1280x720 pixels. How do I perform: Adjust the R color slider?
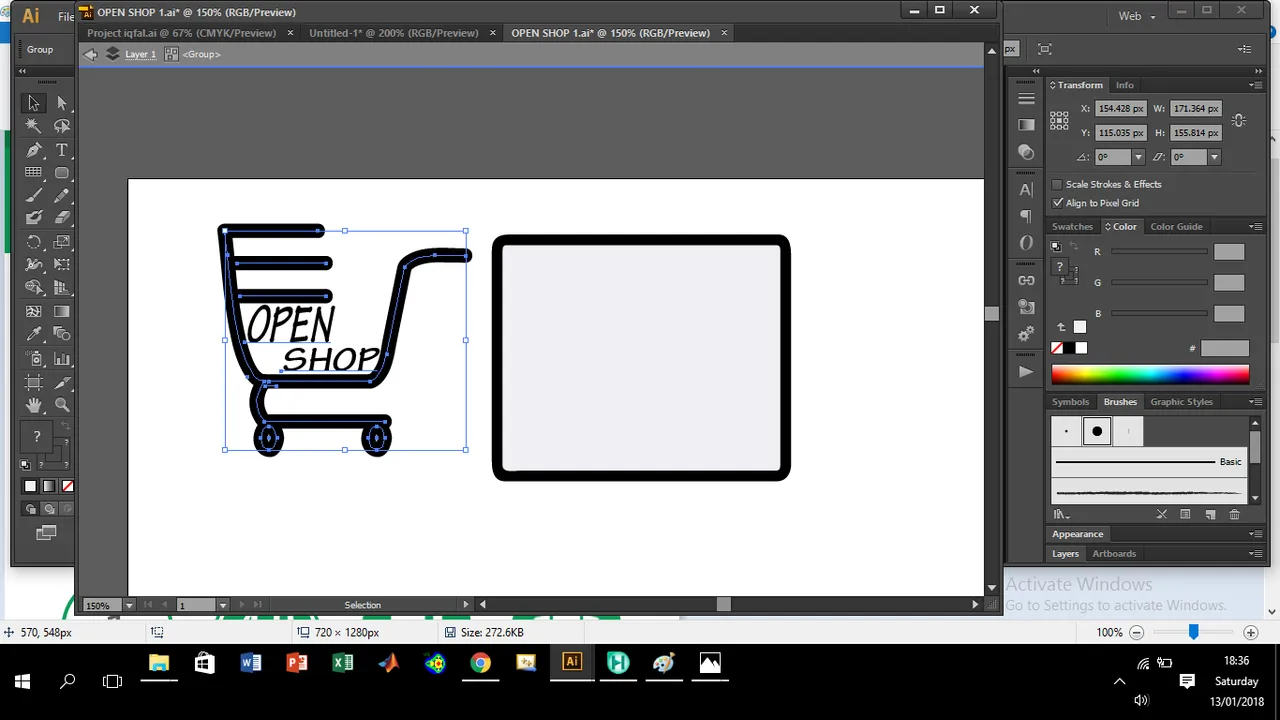[1158, 252]
